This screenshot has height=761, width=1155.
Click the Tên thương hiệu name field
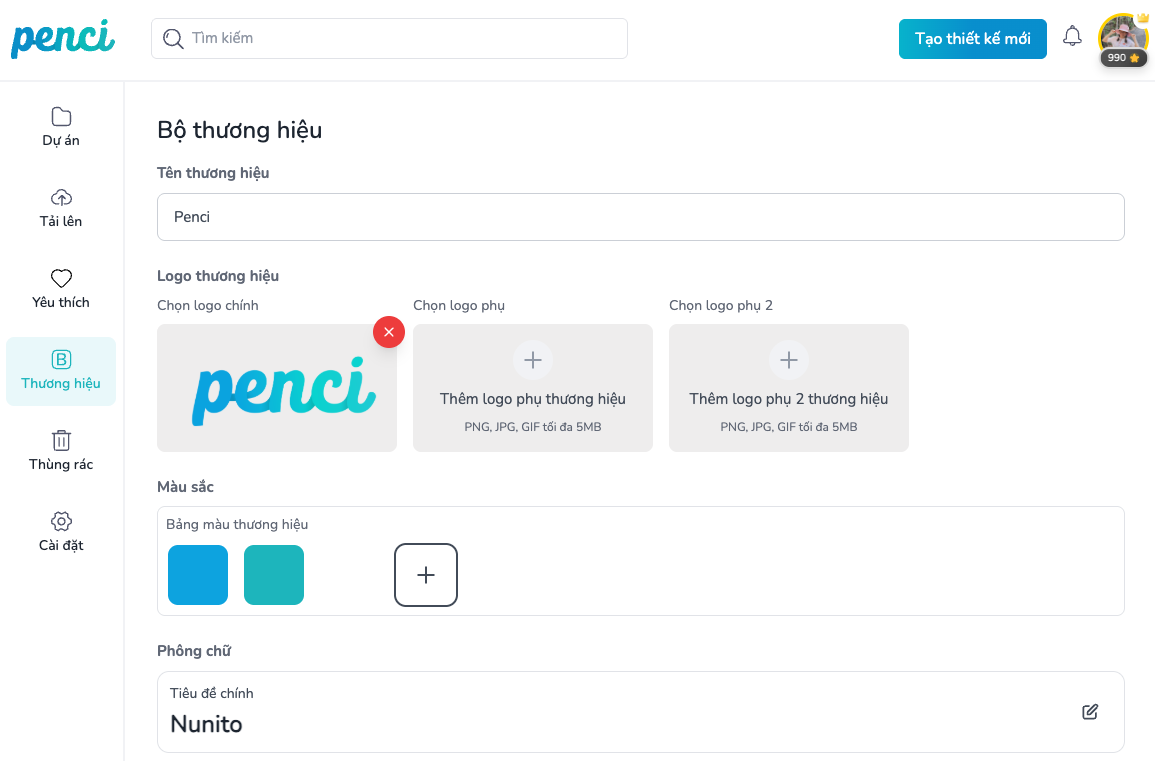(640, 217)
